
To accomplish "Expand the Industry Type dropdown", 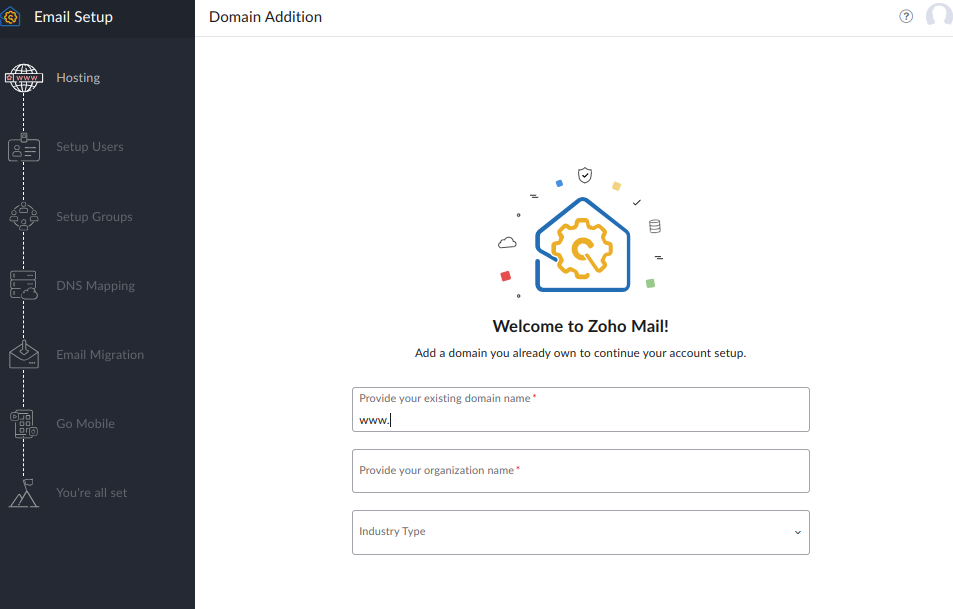I will [x=580, y=532].
